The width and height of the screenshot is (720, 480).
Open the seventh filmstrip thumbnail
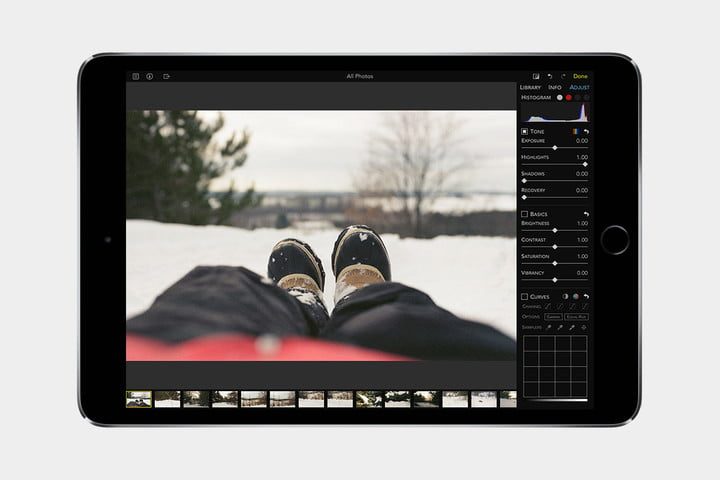pos(311,399)
